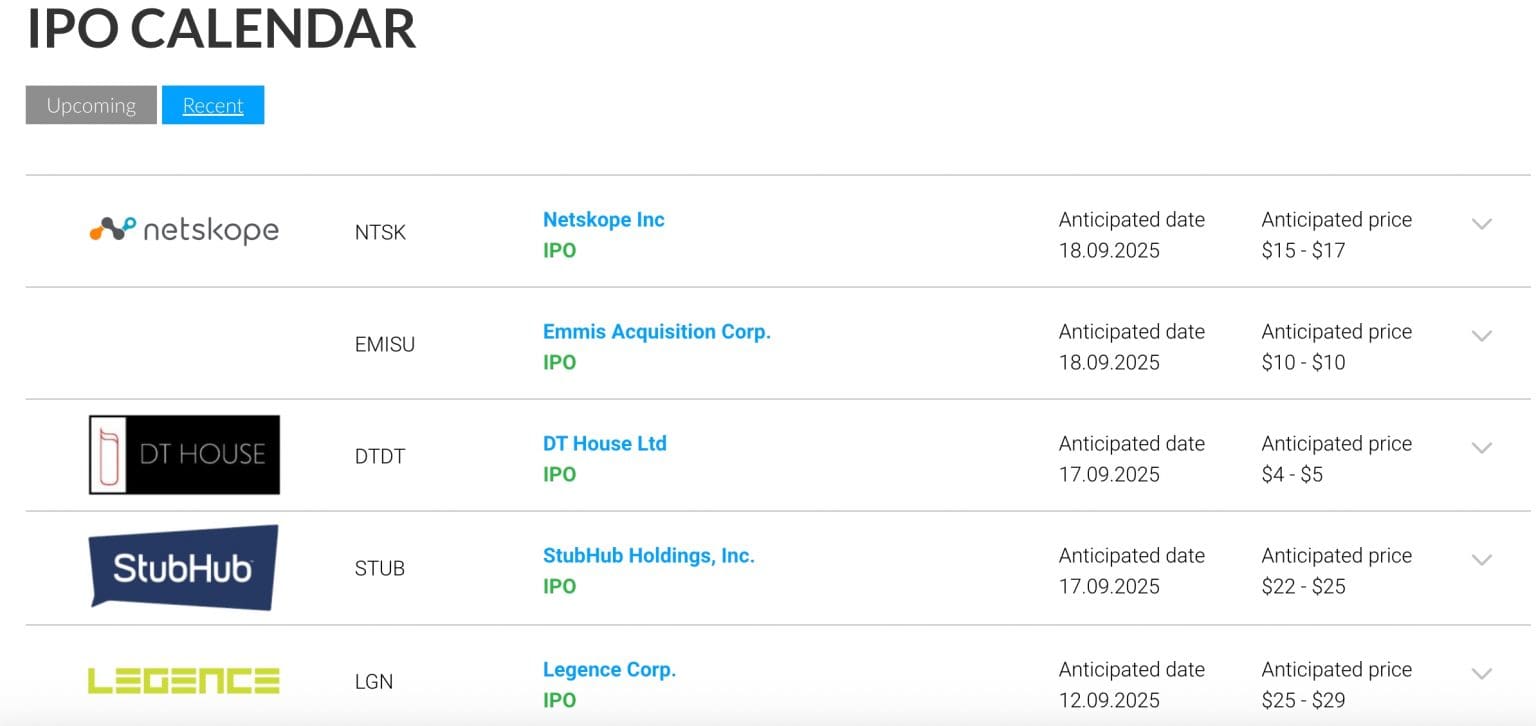The width and height of the screenshot is (1536, 726).
Task: Open the Emmis Acquisition Corp. link
Action: [656, 331]
